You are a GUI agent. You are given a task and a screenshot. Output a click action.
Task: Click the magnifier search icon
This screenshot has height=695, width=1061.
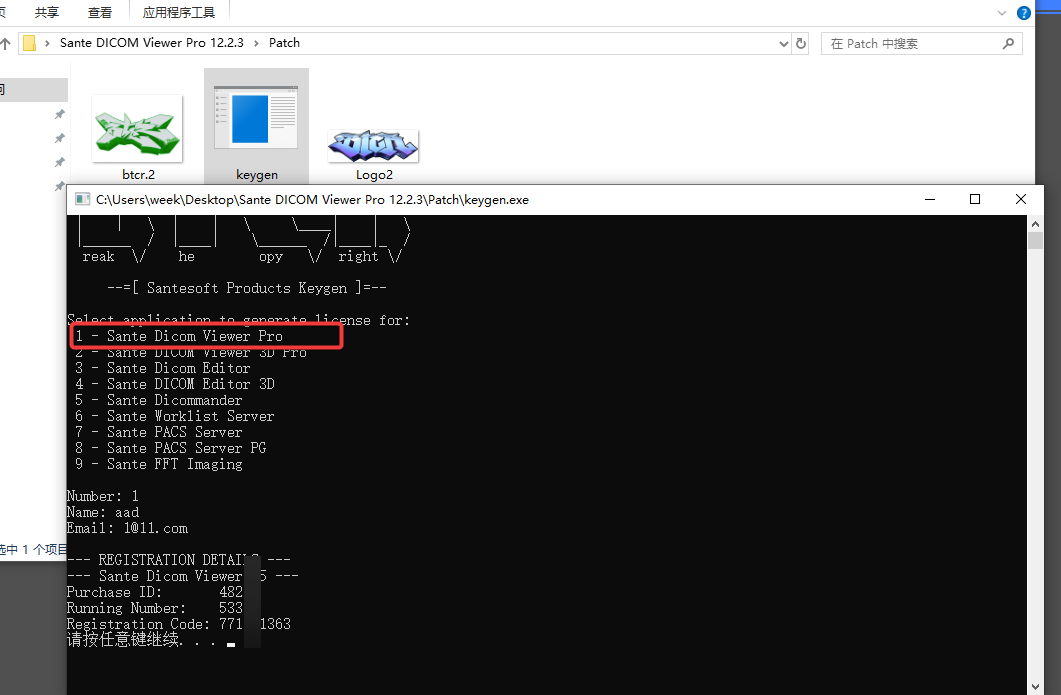click(1008, 44)
